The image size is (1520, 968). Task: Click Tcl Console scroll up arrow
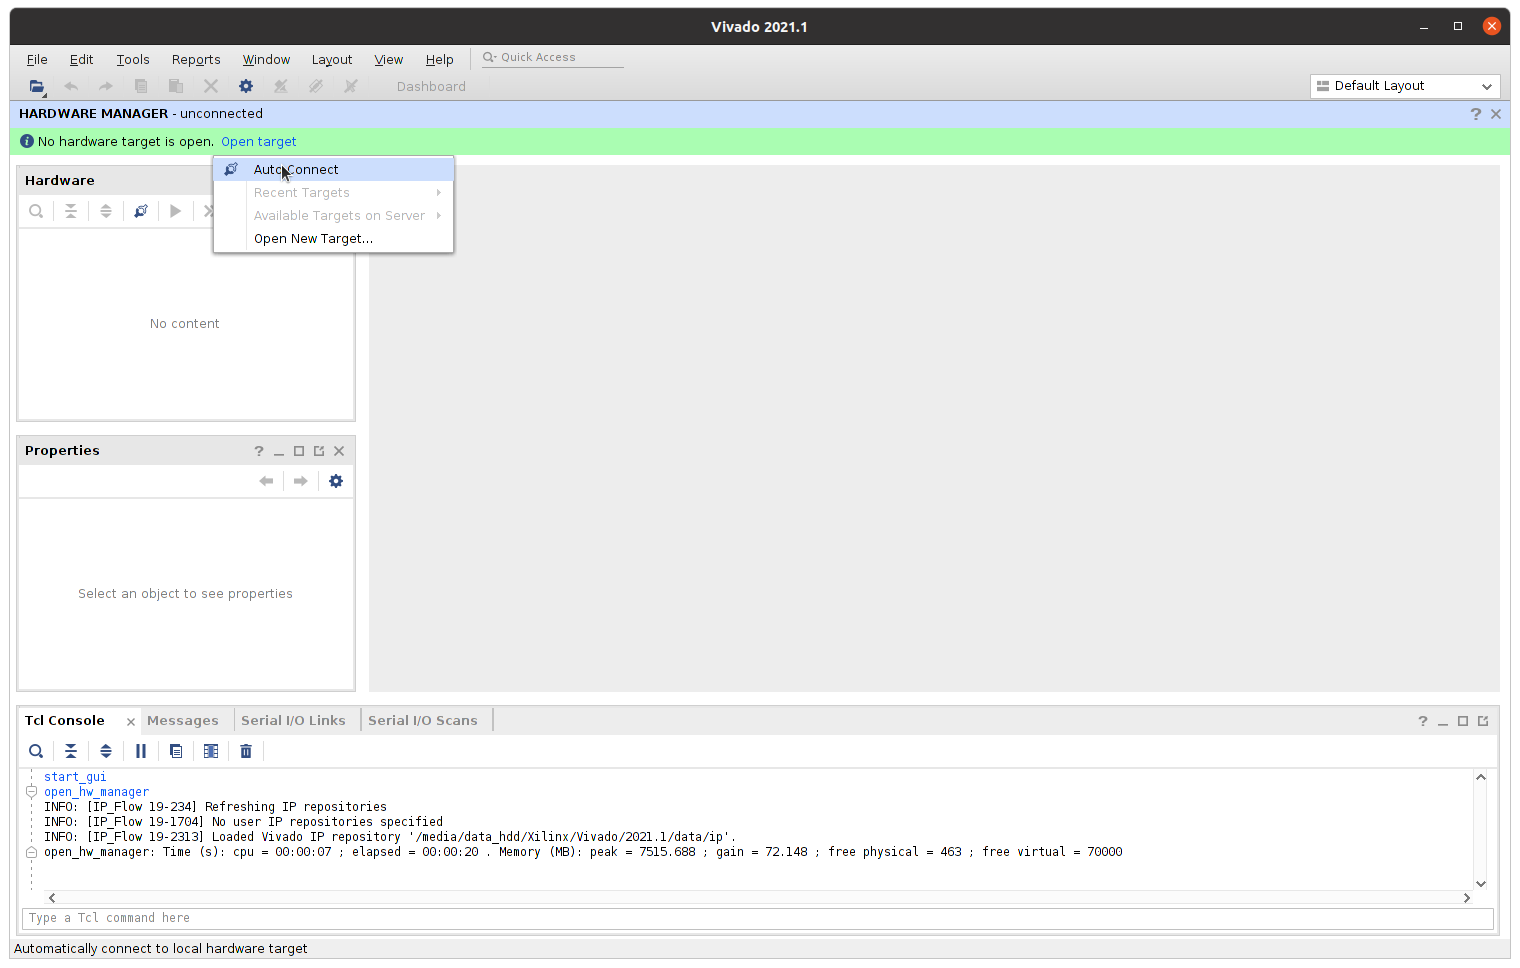[x=1481, y=777]
